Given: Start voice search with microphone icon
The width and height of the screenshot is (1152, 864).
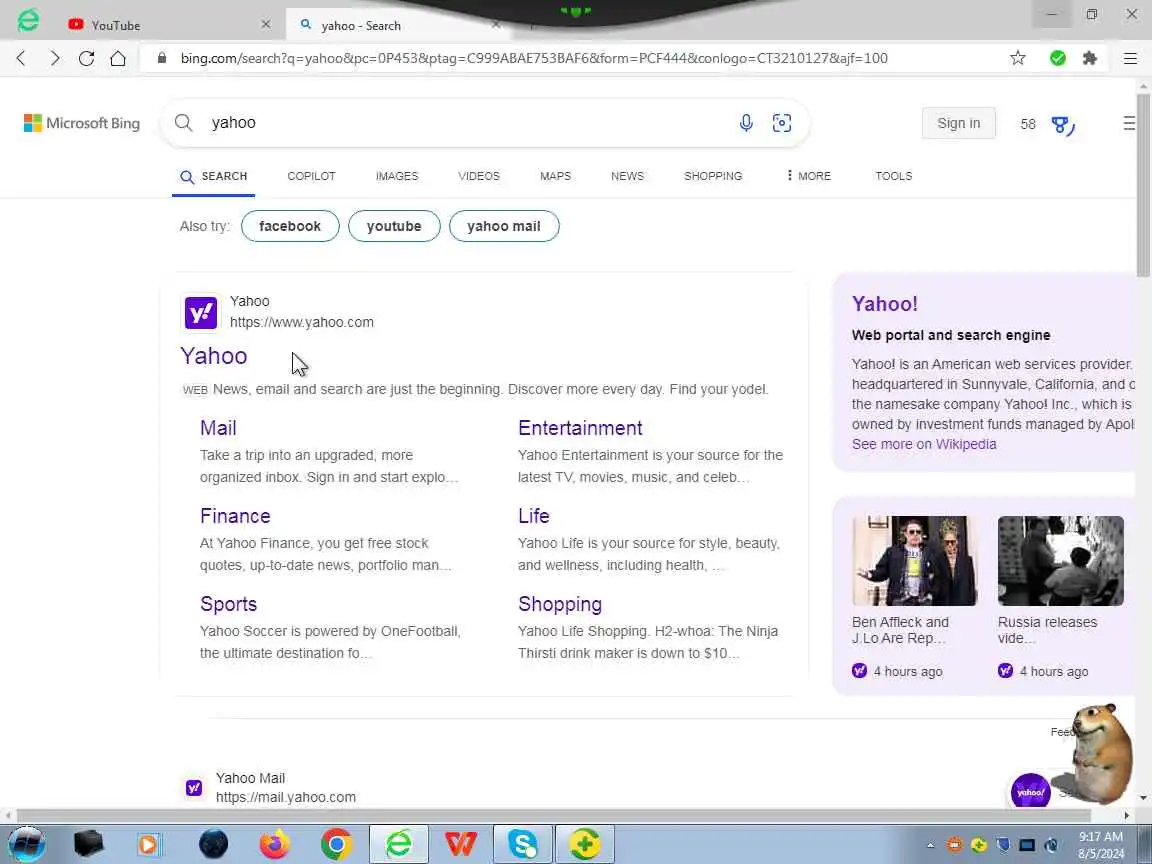Looking at the screenshot, I should click(746, 123).
